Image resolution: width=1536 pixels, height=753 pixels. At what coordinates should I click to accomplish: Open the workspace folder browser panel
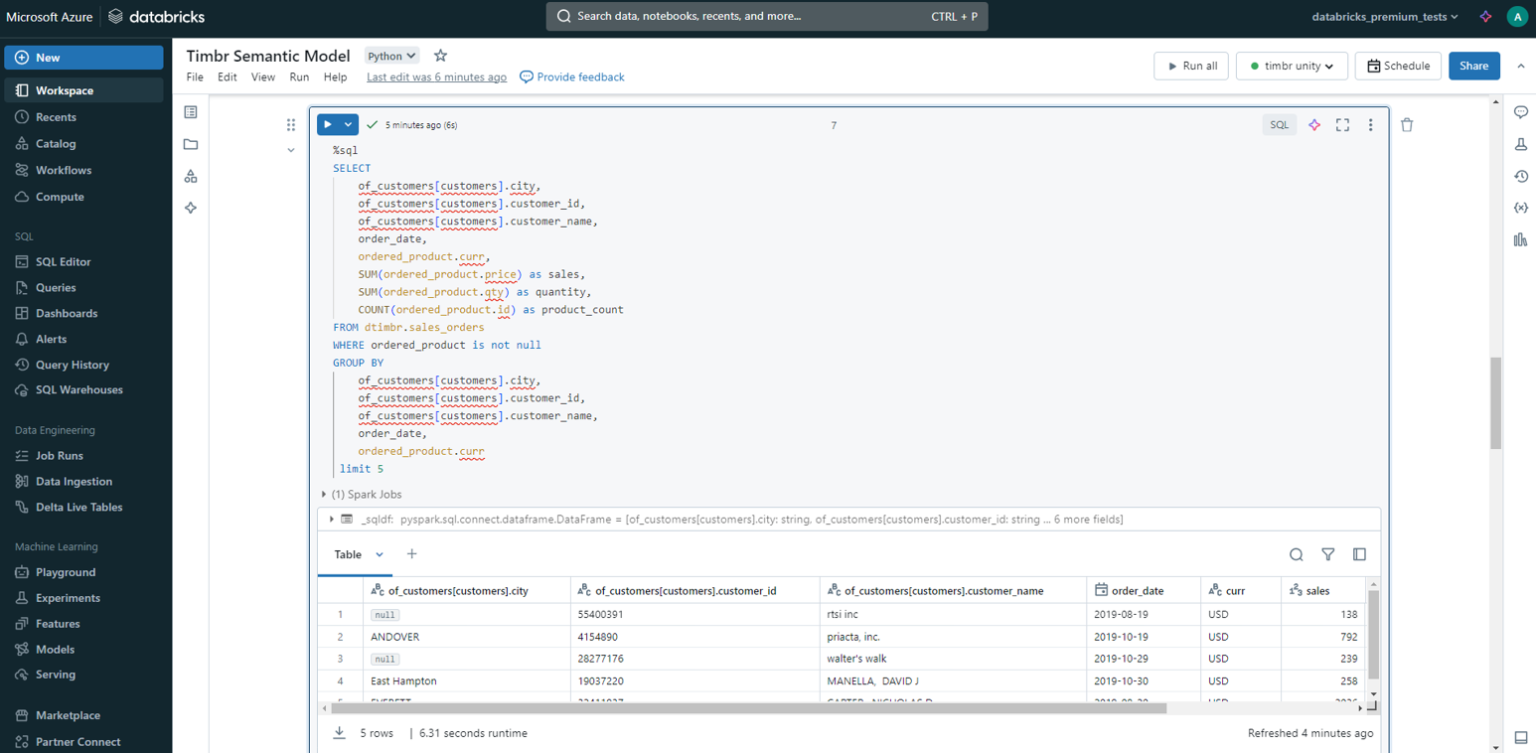190,143
